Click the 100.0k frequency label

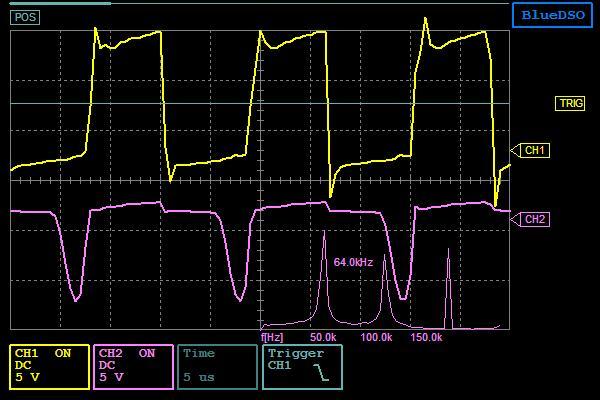[x=376, y=337]
